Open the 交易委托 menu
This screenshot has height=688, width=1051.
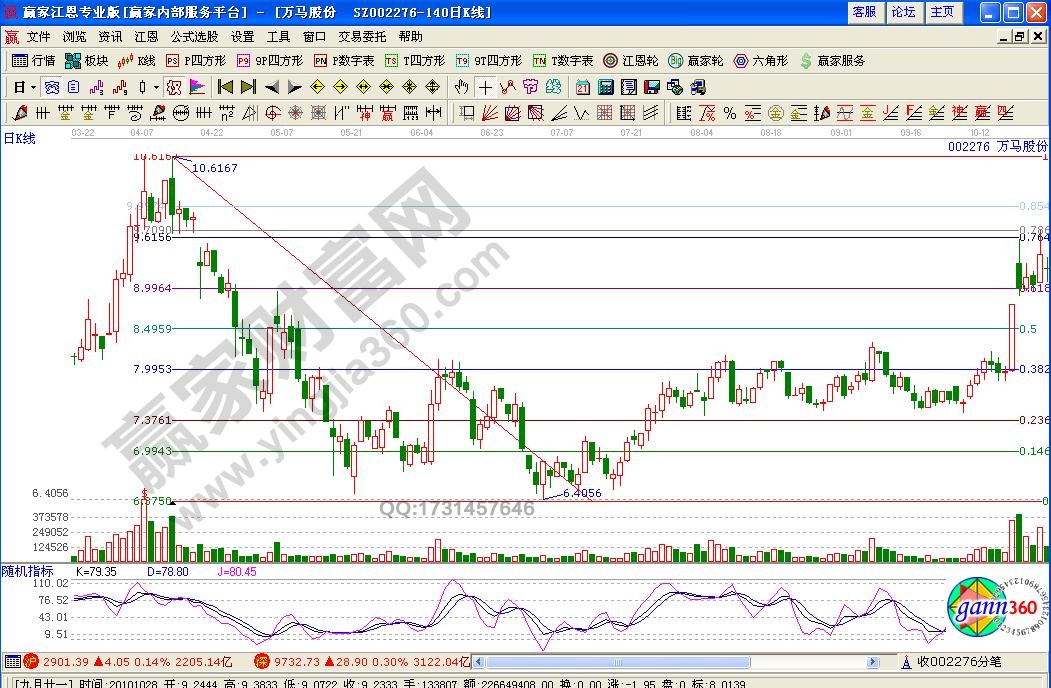[362, 37]
